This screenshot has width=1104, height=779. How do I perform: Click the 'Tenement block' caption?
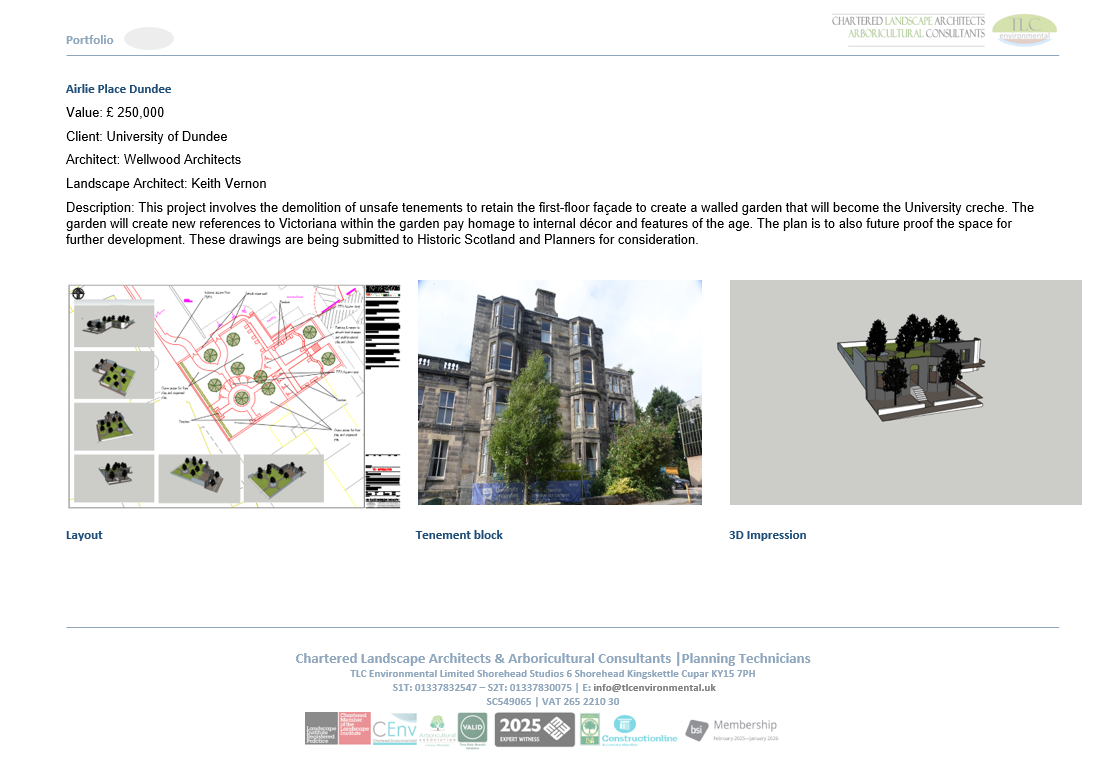(459, 535)
